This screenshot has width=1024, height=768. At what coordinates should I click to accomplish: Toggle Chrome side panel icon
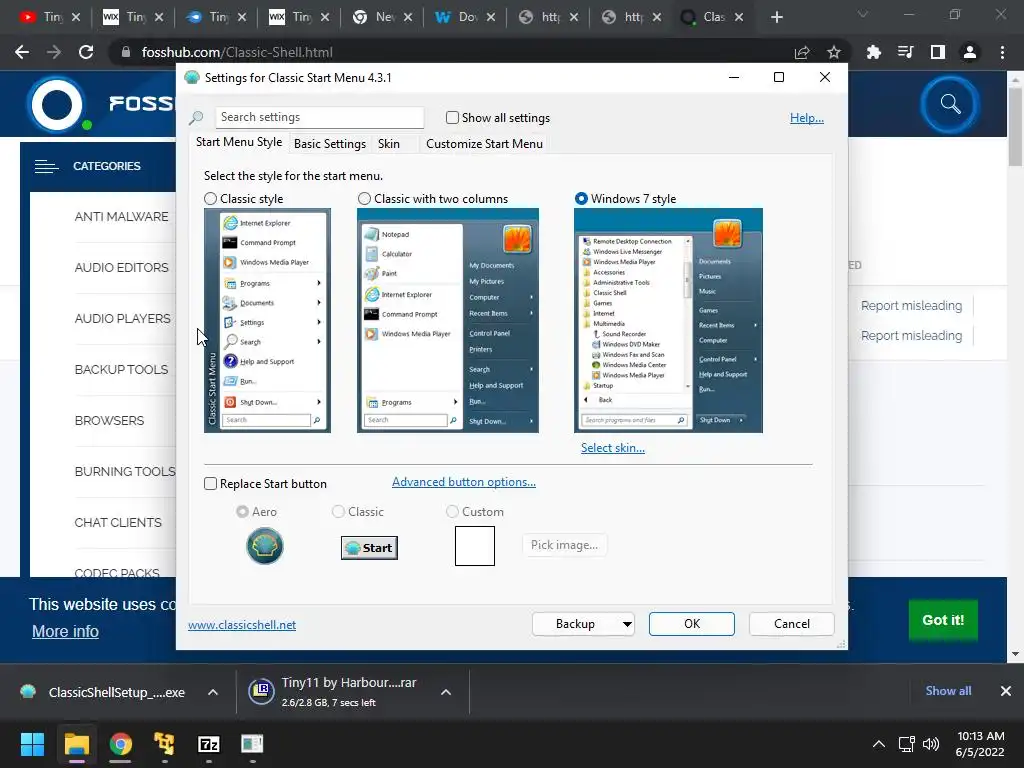938,52
